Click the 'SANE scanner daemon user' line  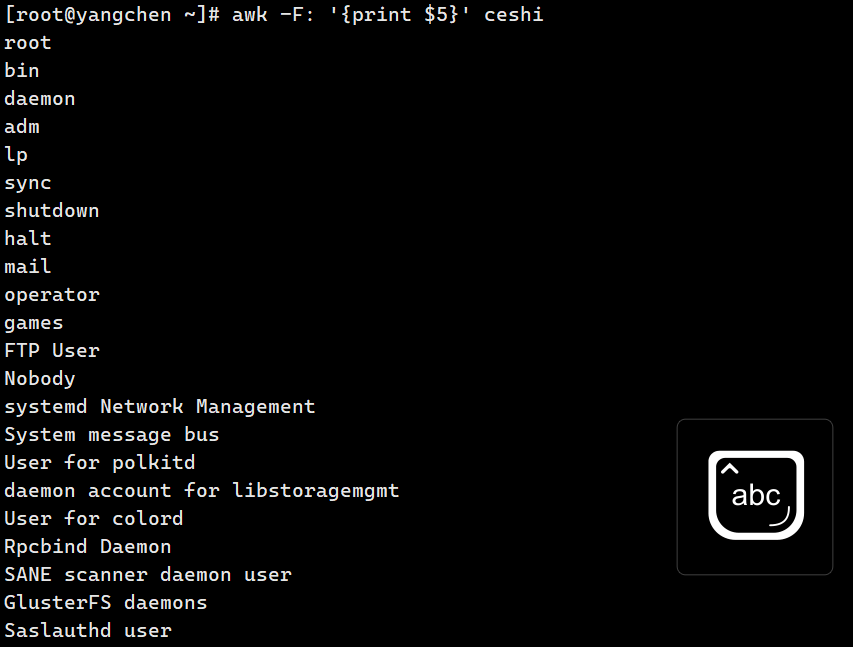click(x=148, y=575)
